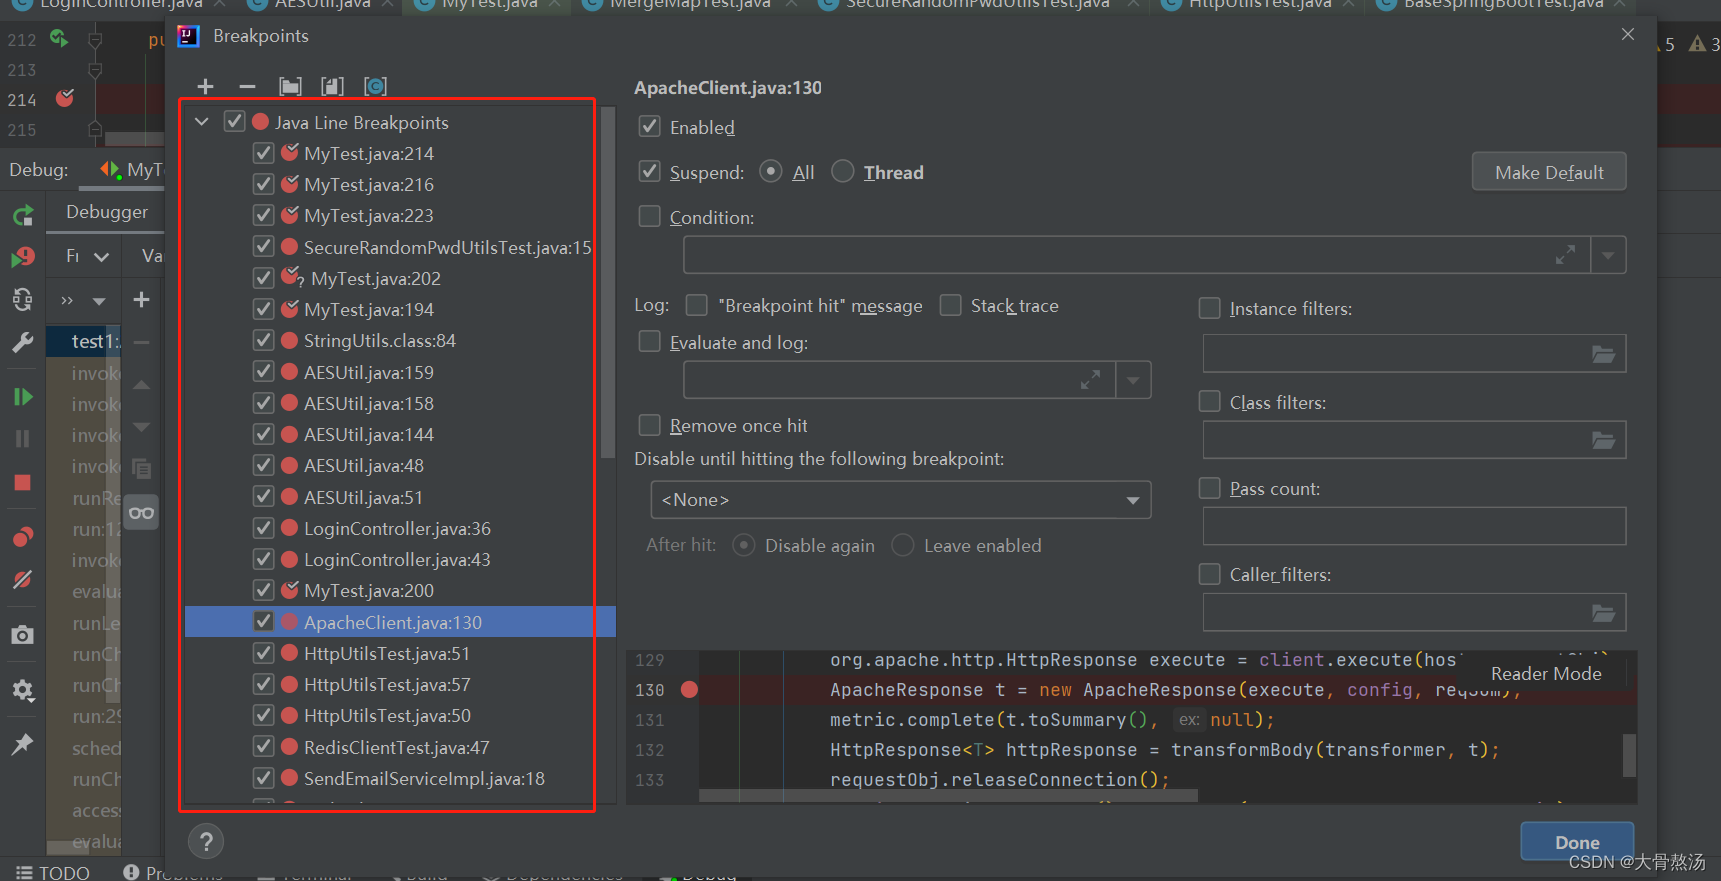Enable the Evaluate and log checkbox
This screenshot has width=1721, height=881.
click(x=650, y=342)
